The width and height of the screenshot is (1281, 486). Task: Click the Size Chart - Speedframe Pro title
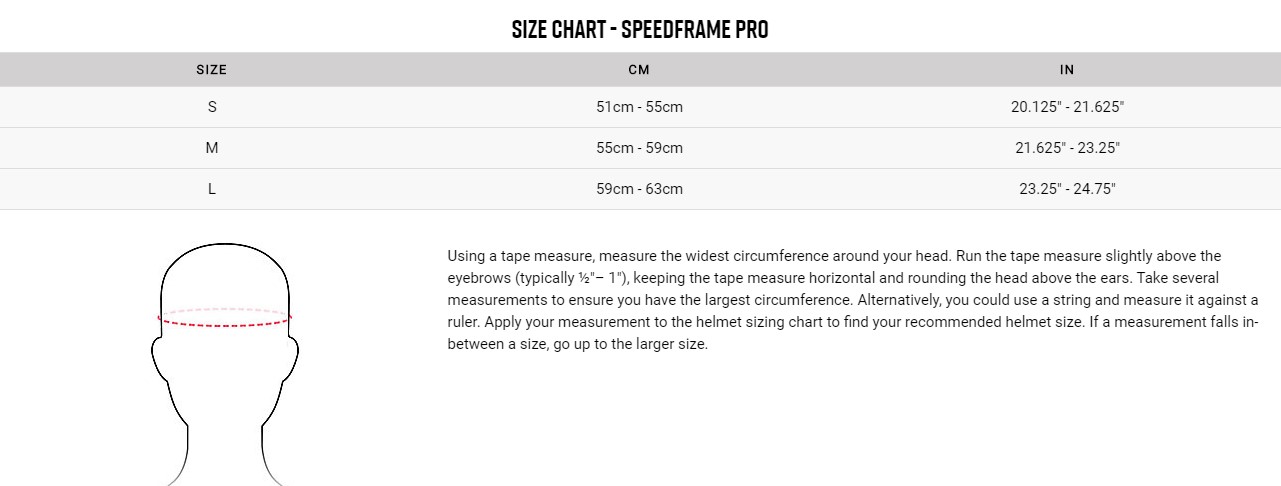click(640, 29)
